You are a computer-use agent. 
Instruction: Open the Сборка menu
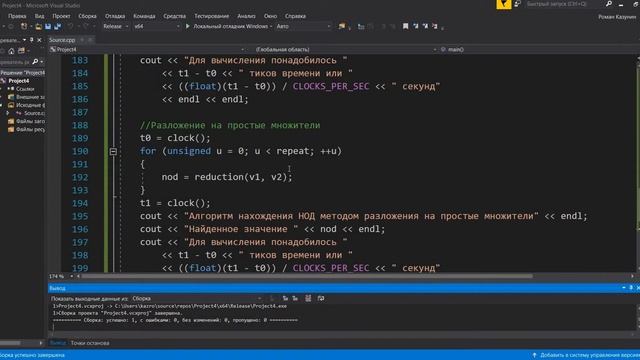click(87, 16)
